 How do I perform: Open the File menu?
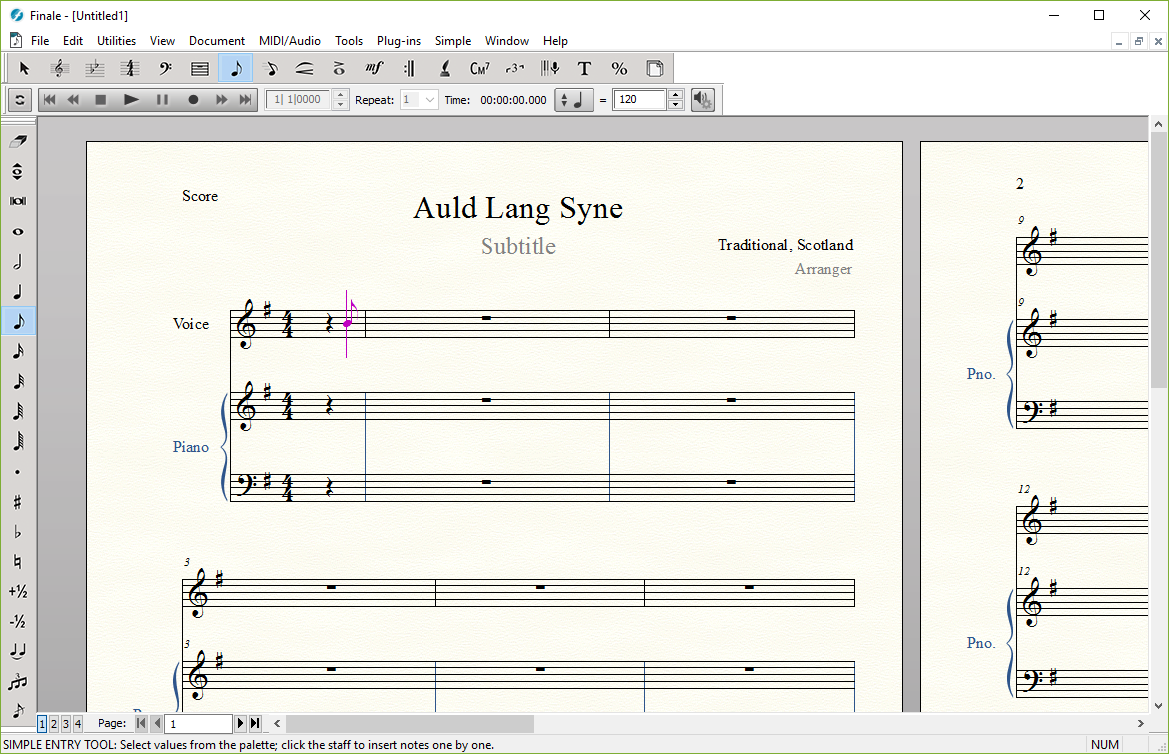coord(40,41)
